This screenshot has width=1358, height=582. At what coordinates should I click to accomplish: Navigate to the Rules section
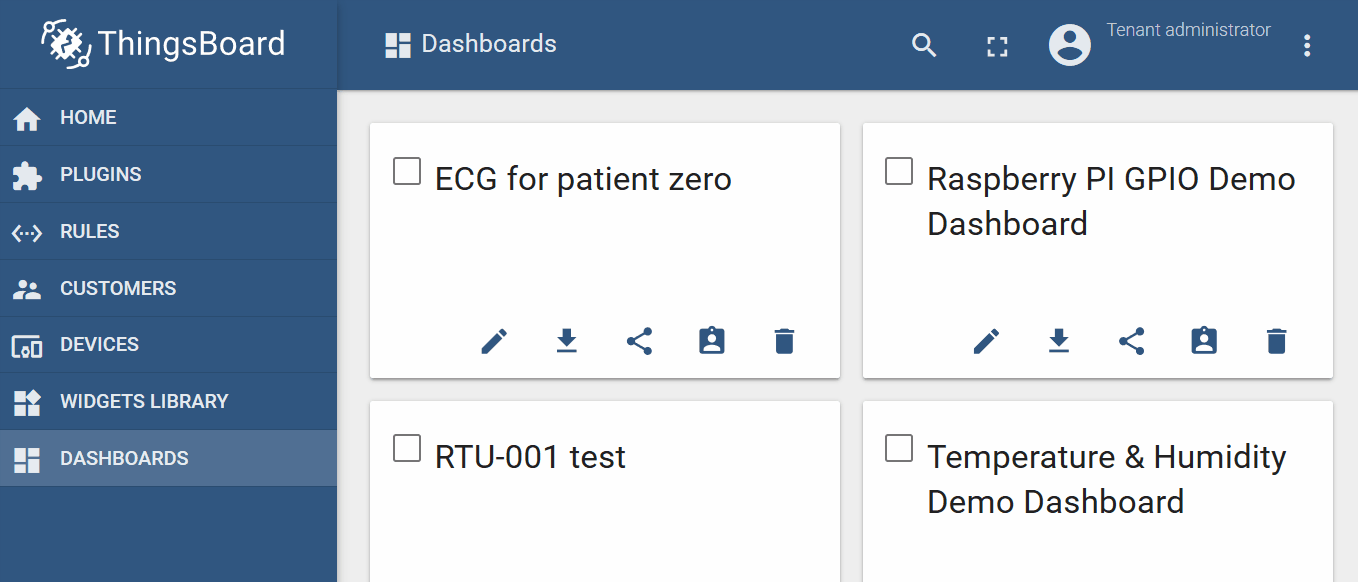click(x=90, y=231)
